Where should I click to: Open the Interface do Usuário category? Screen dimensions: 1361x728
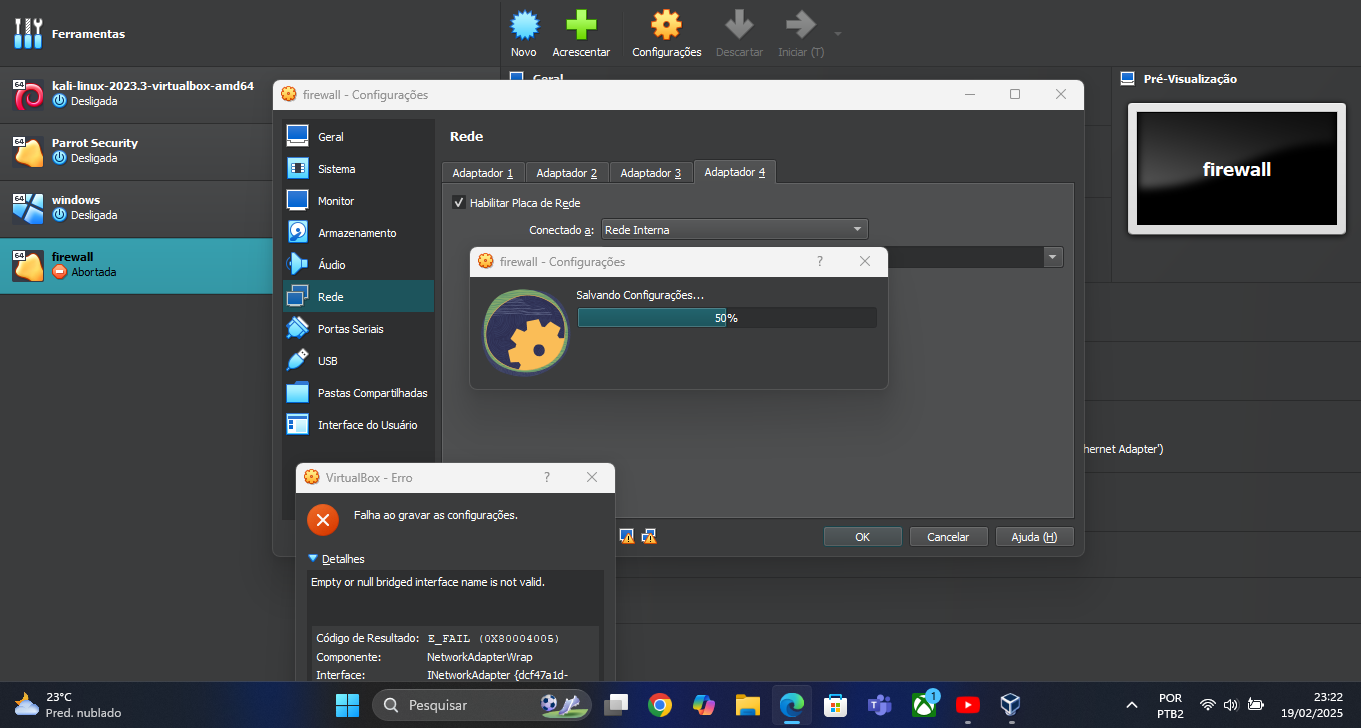coord(358,425)
